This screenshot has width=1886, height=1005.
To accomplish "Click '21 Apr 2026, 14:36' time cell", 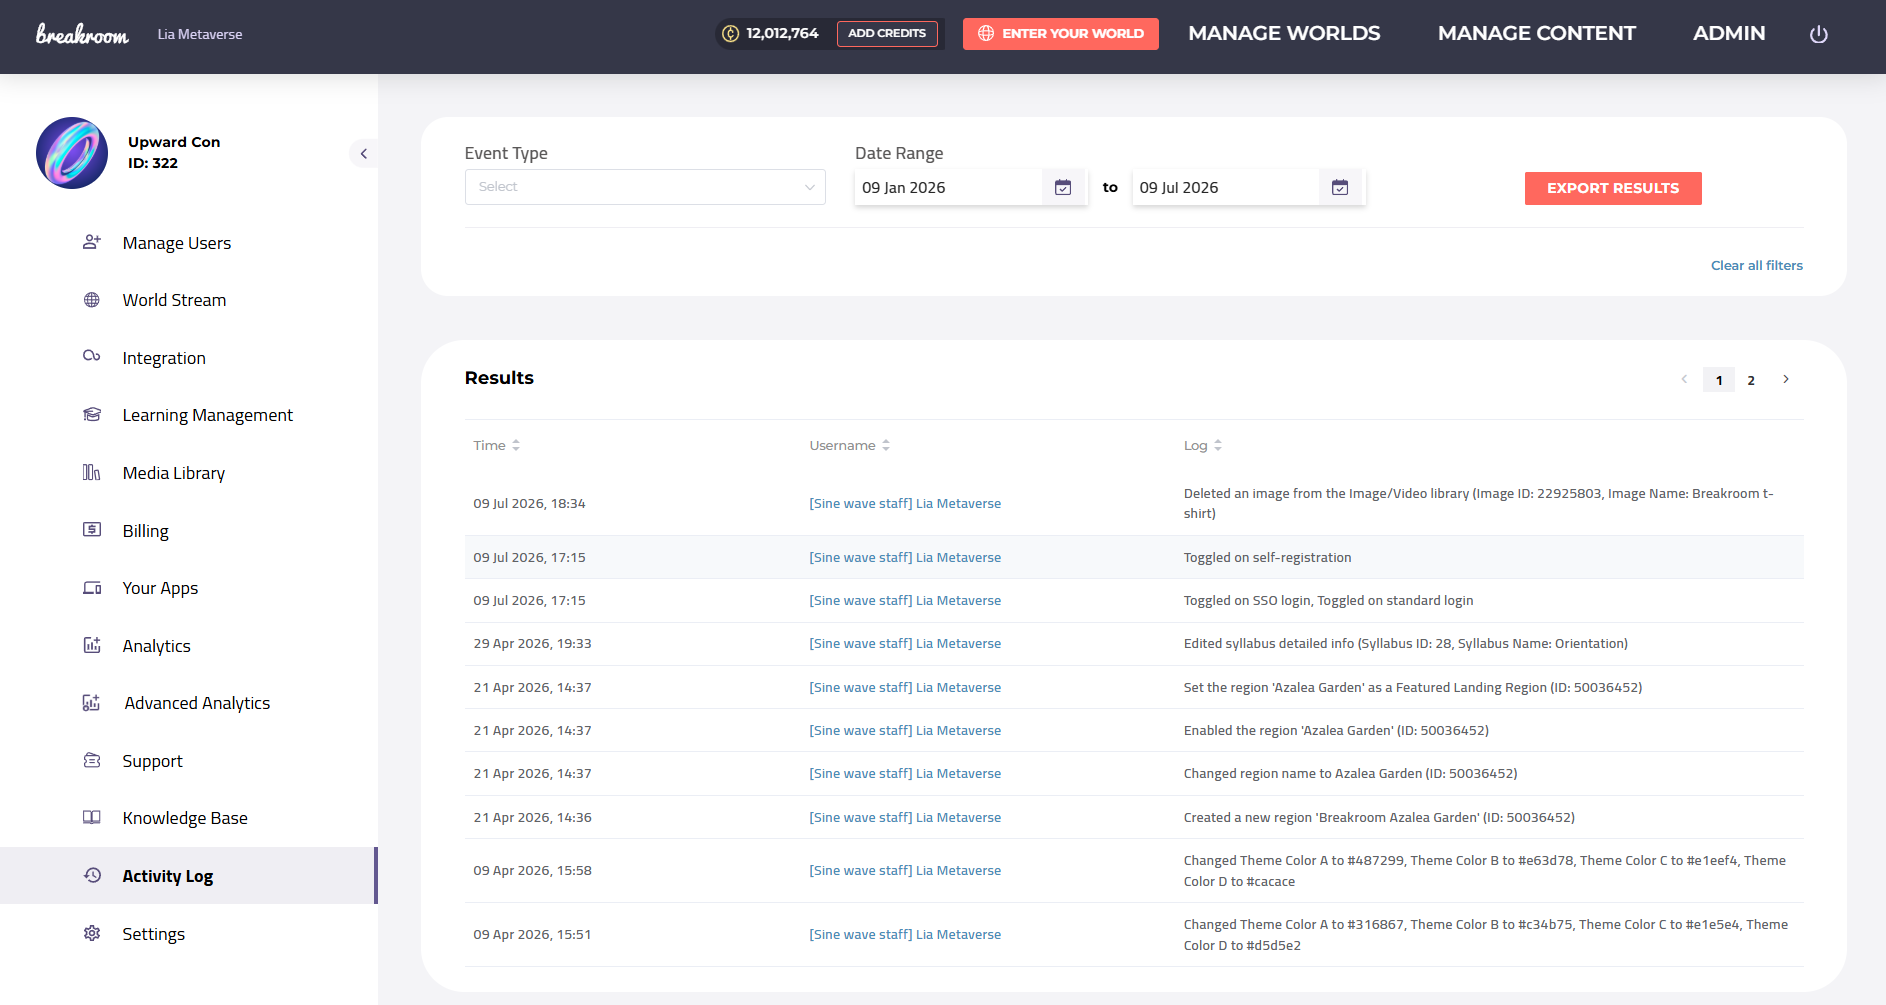I will (x=532, y=817).
